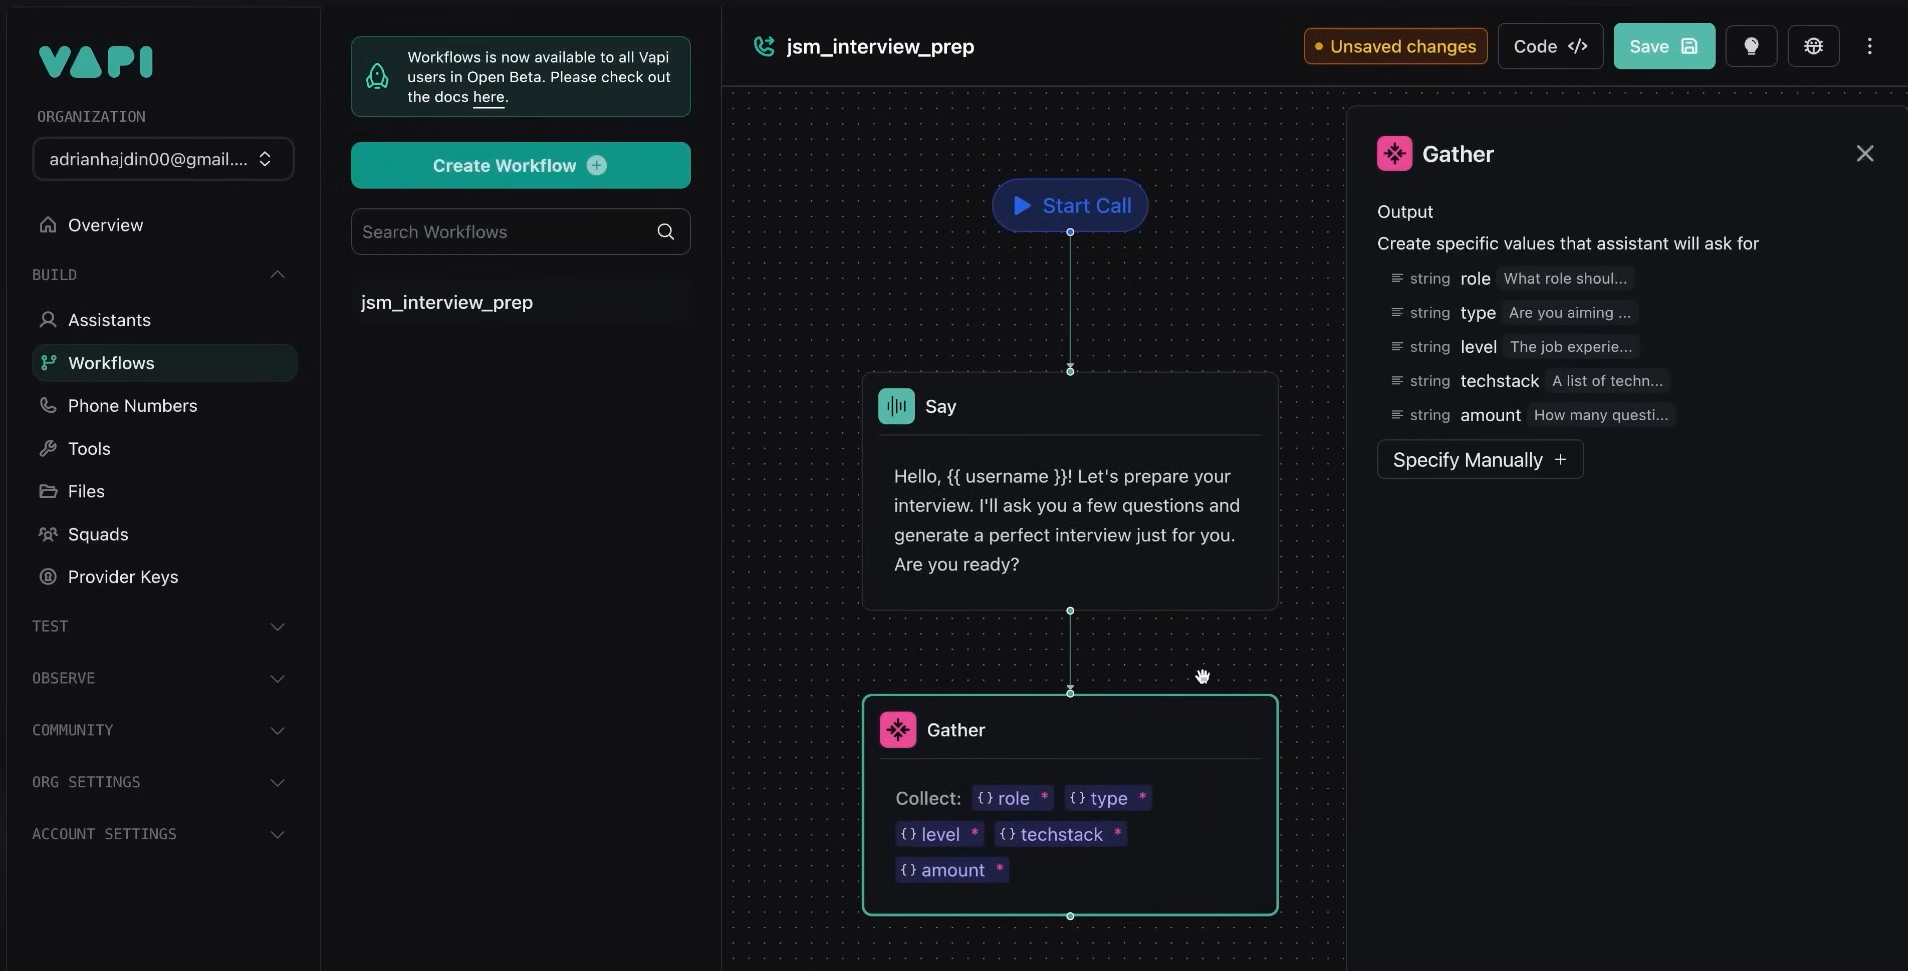Click the Search Workflows field
Image resolution: width=1908 pixels, height=971 pixels.
click(x=520, y=232)
